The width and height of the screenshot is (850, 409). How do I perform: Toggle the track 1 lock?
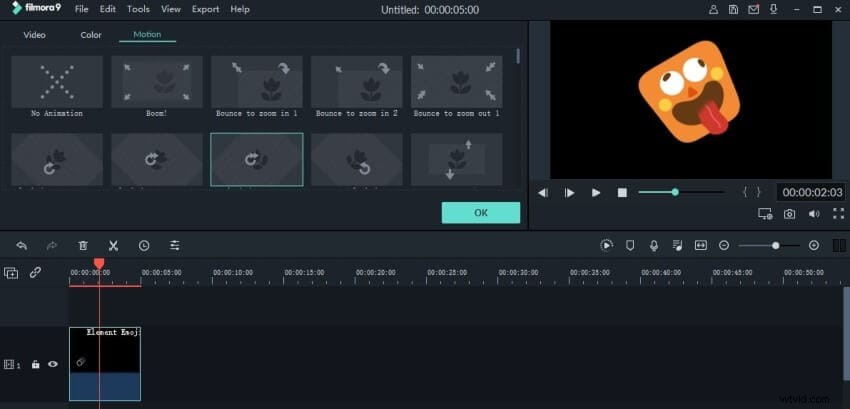(35, 365)
